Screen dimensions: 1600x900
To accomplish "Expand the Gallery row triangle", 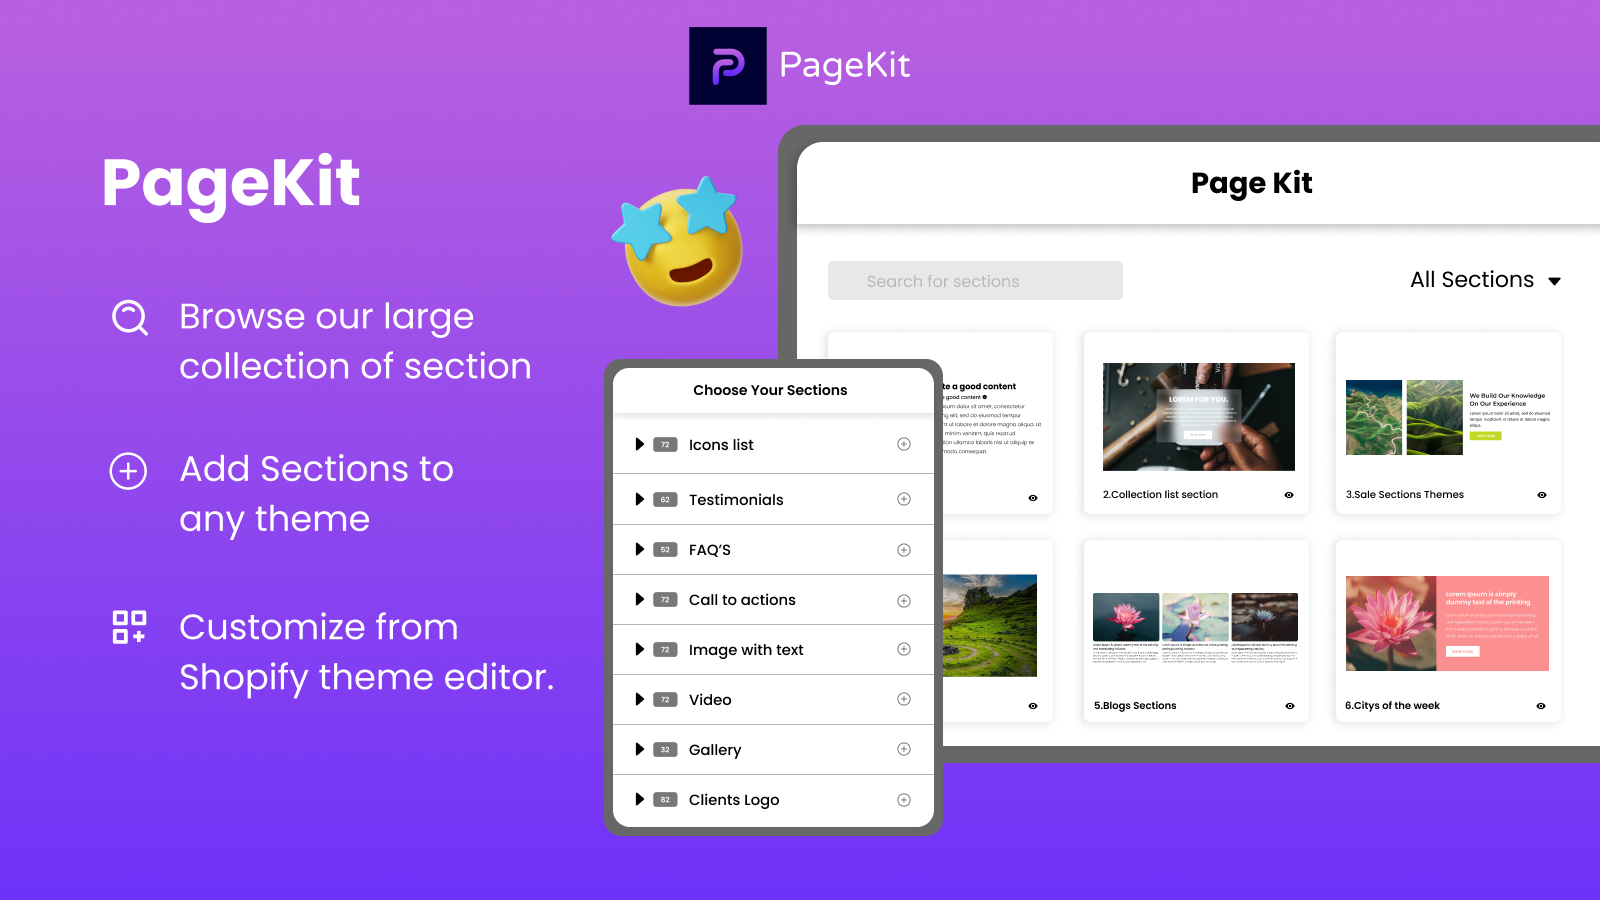I will click(640, 749).
